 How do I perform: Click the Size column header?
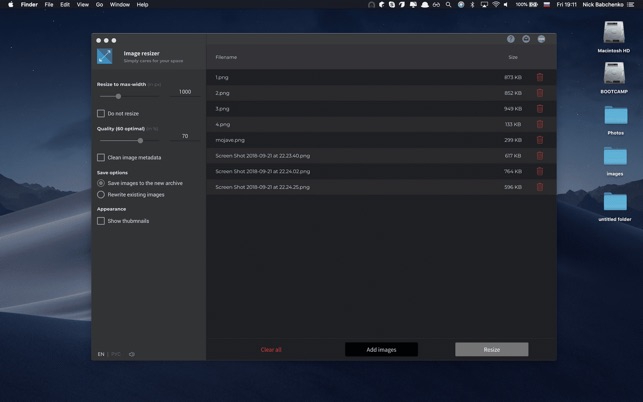tap(513, 57)
